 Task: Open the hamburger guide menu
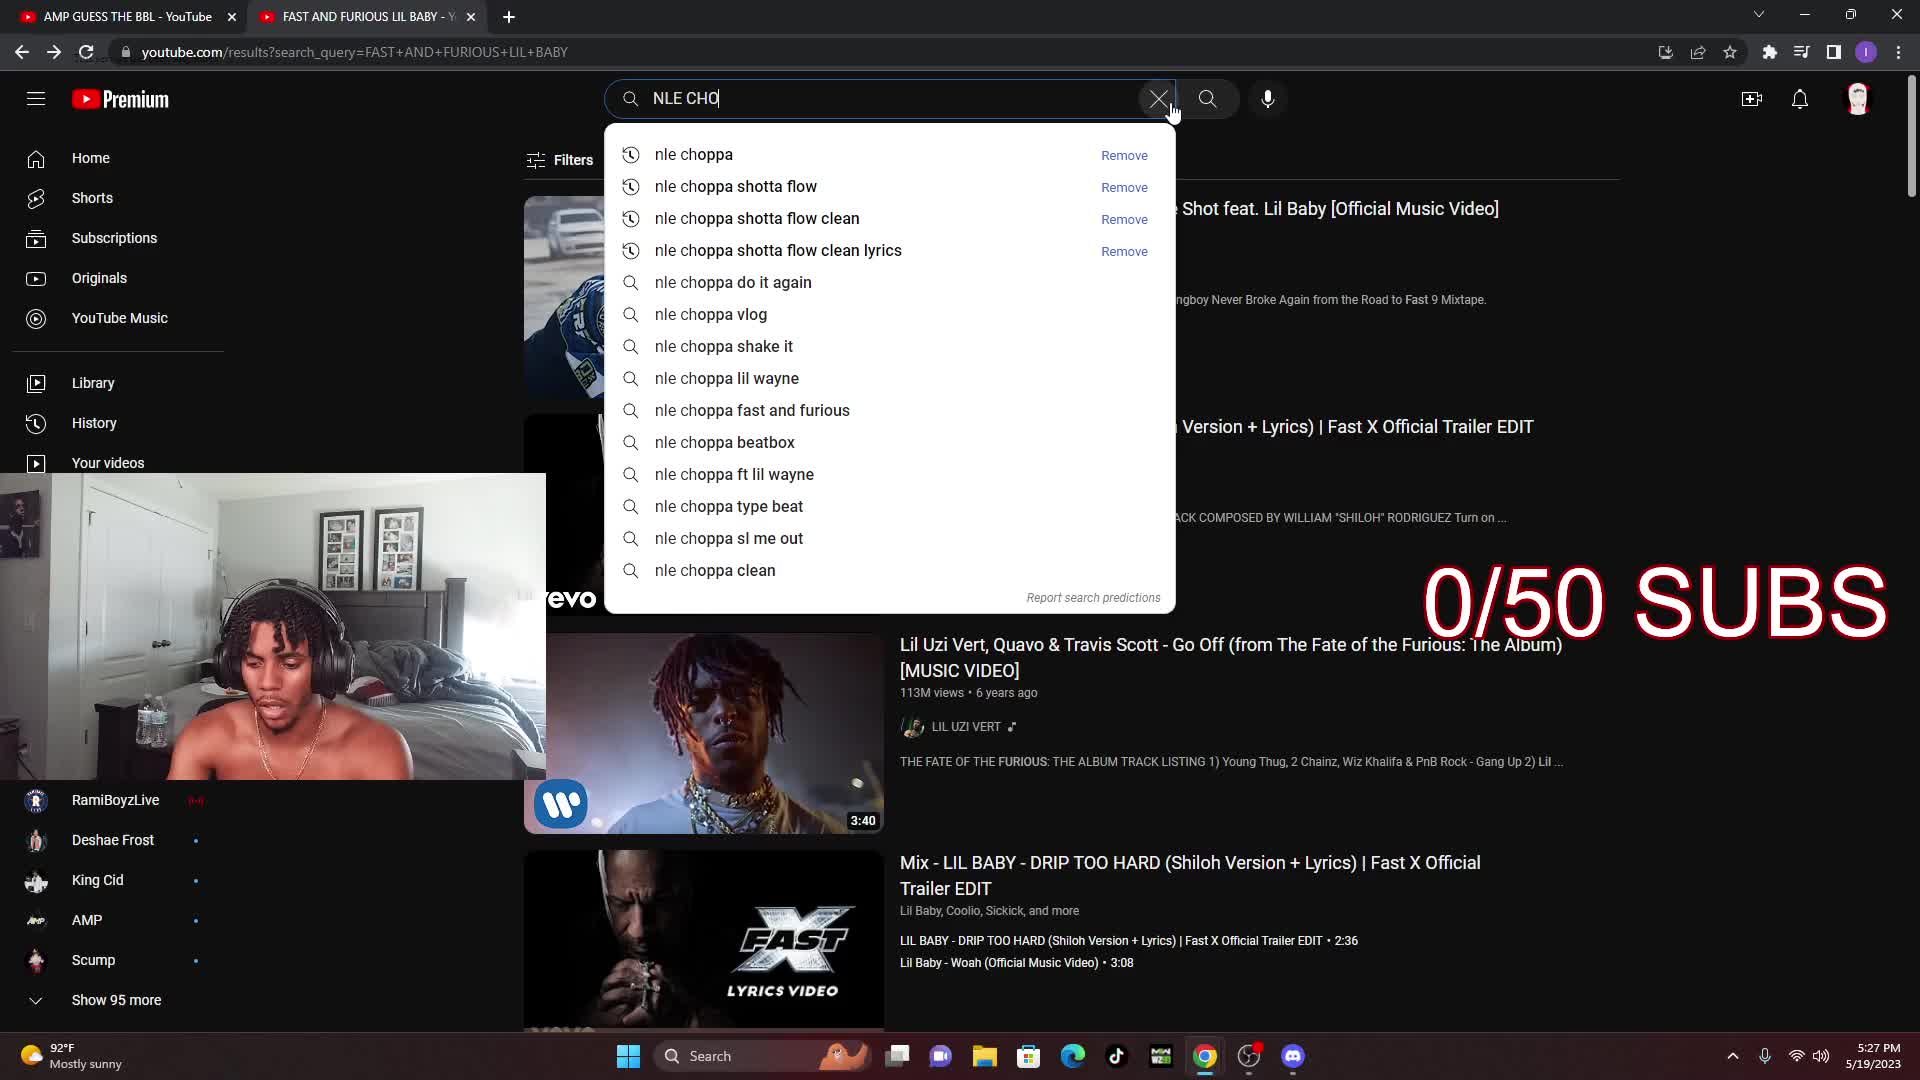point(36,99)
